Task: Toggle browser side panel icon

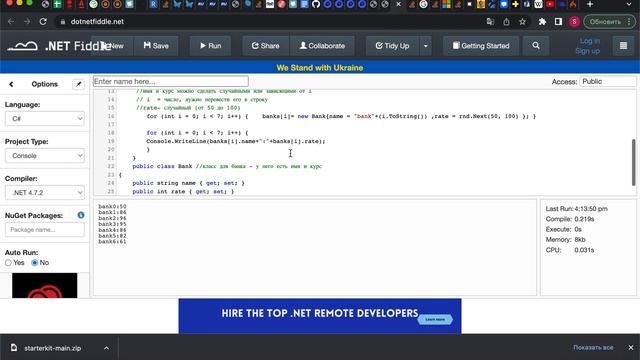Action: (x=558, y=22)
